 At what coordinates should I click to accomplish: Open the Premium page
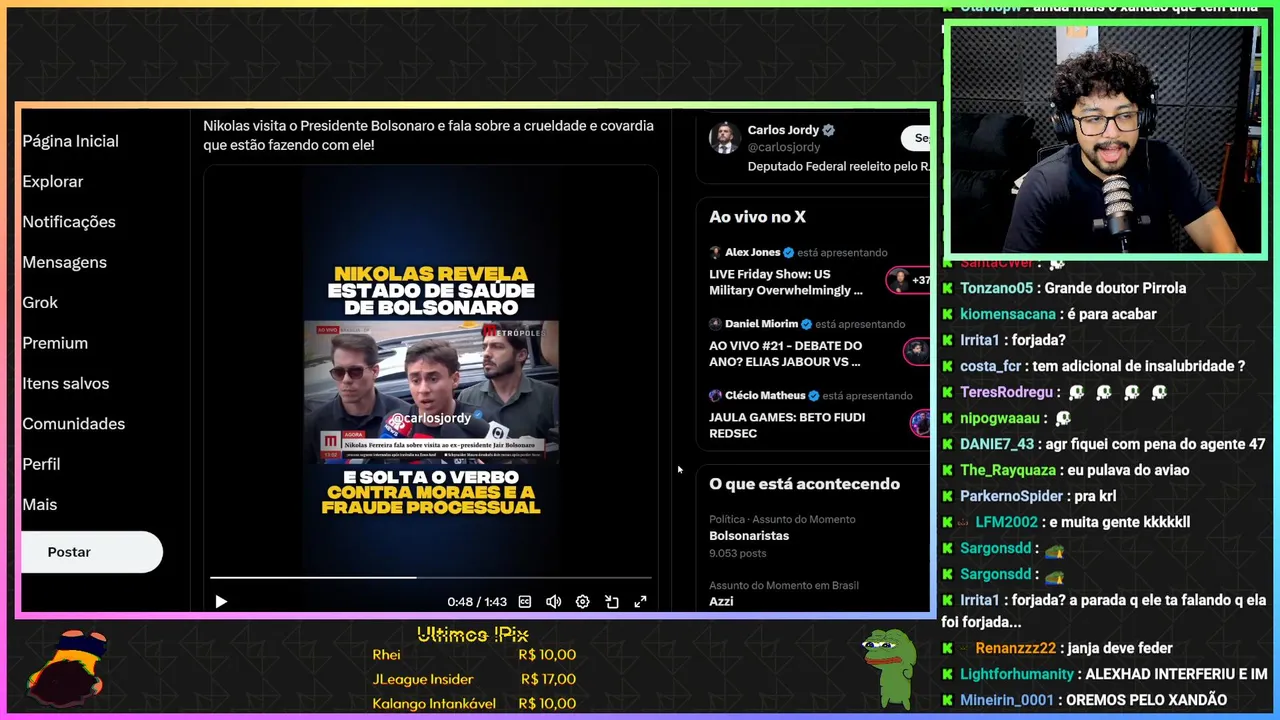tap(55, 342)
